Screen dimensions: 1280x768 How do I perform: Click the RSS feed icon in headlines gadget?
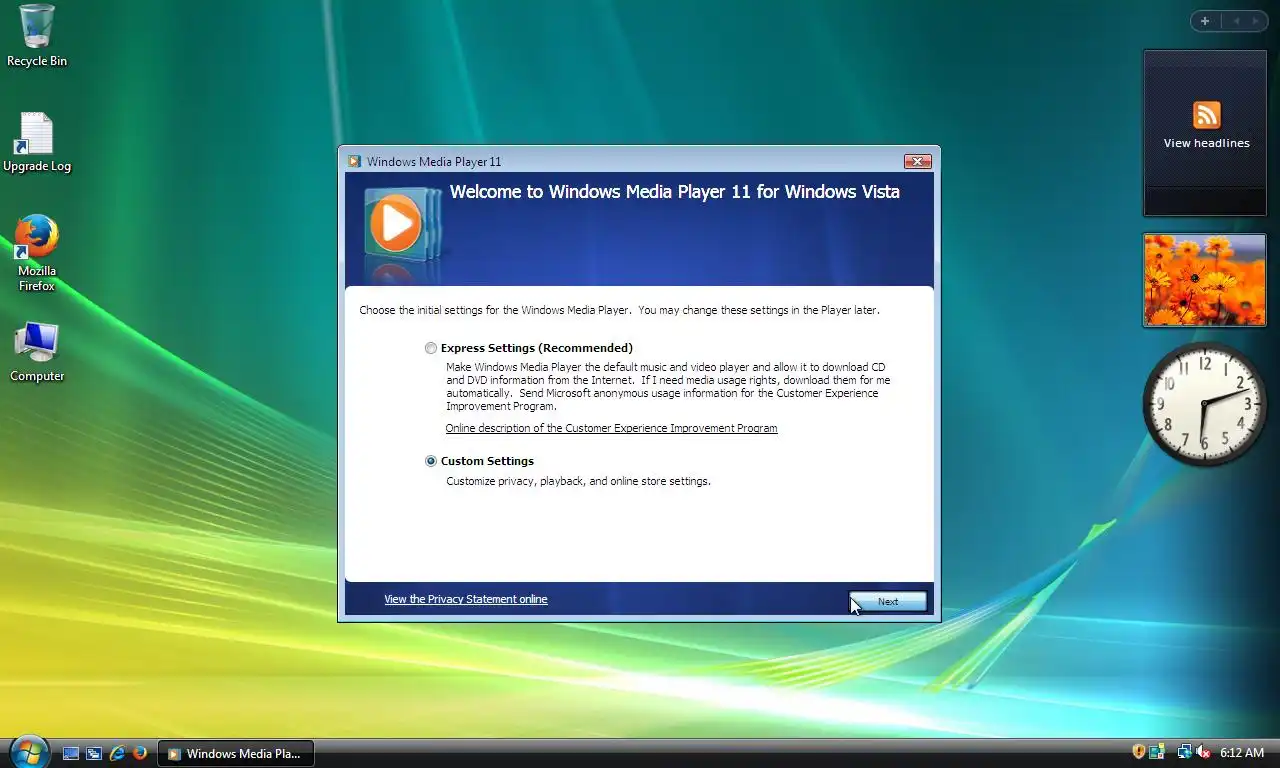point(1206,114)
